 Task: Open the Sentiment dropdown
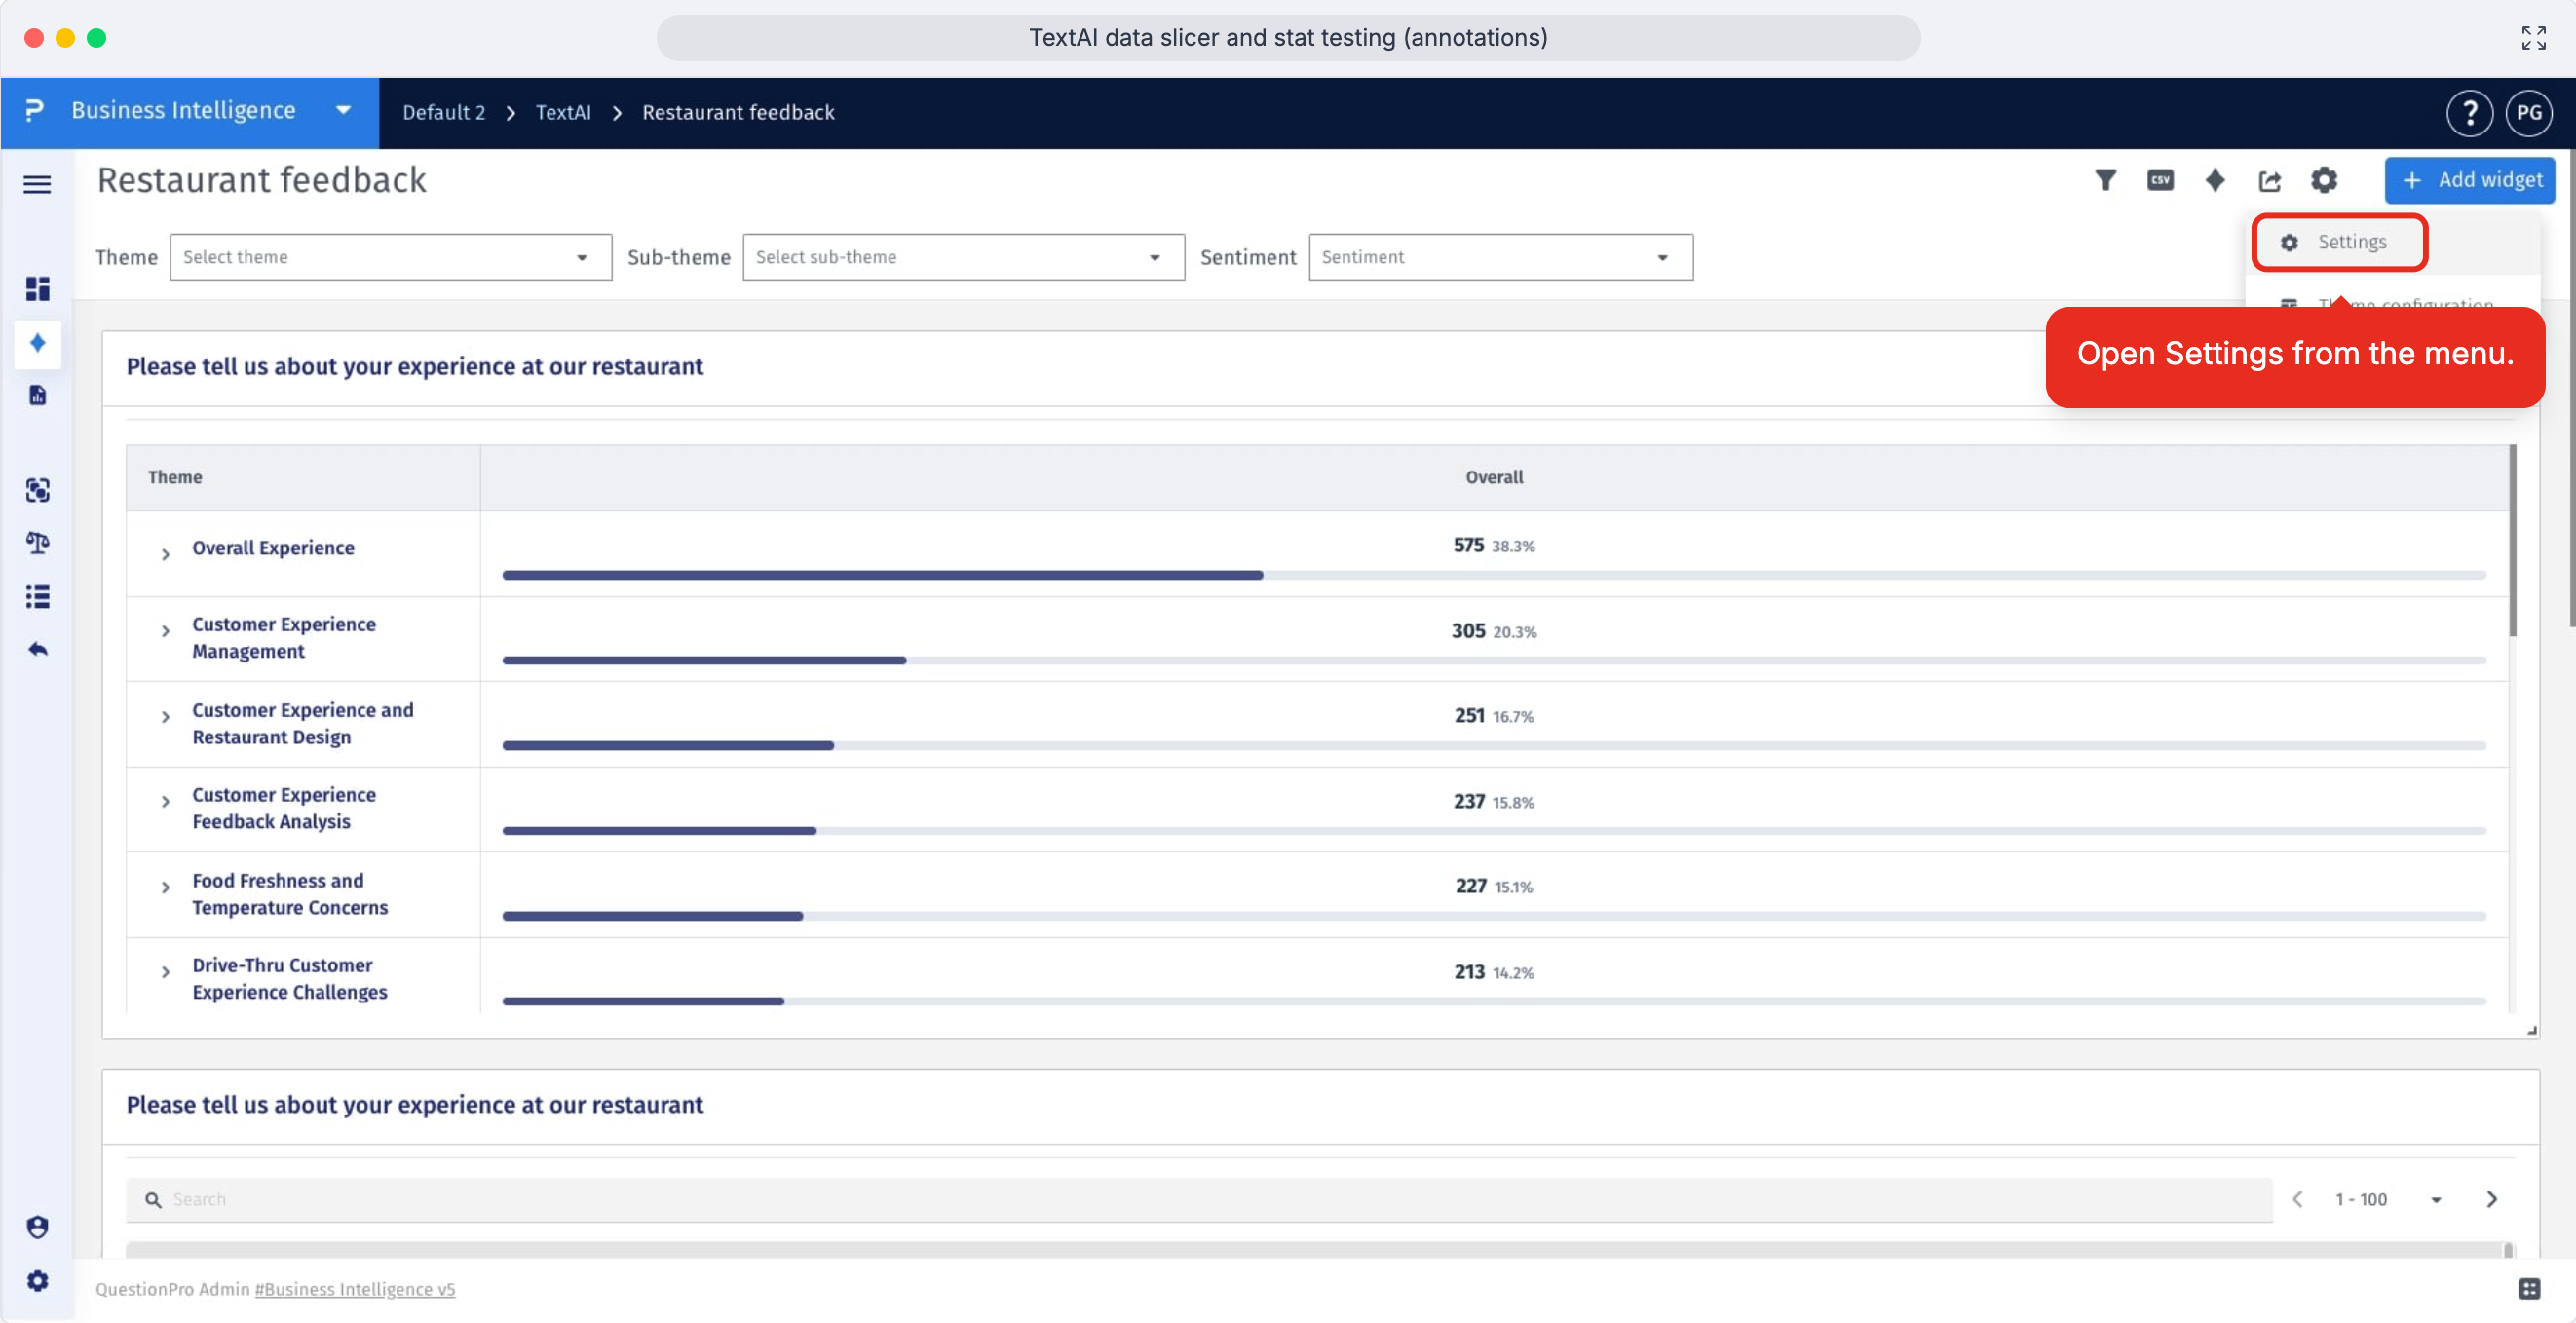pyautogui.click(x=1500, y=257)
